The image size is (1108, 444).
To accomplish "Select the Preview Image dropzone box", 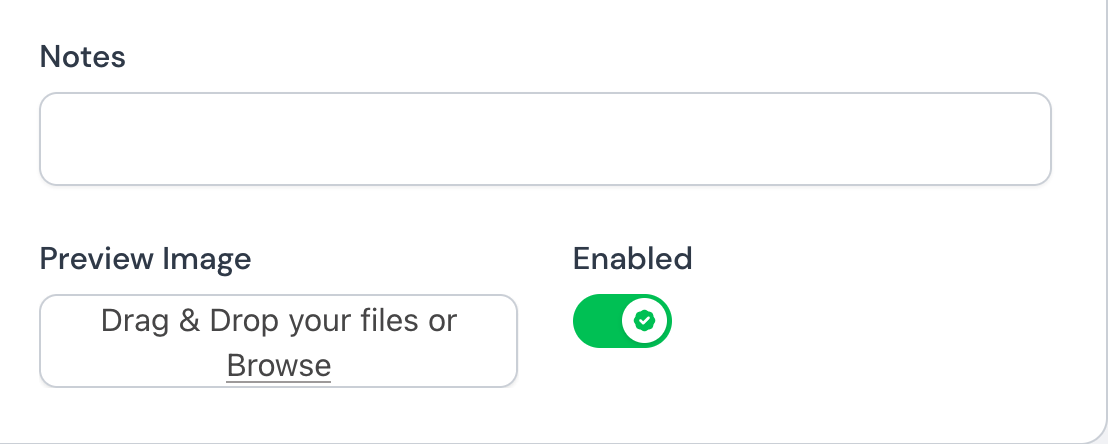I will pos(278,341).
